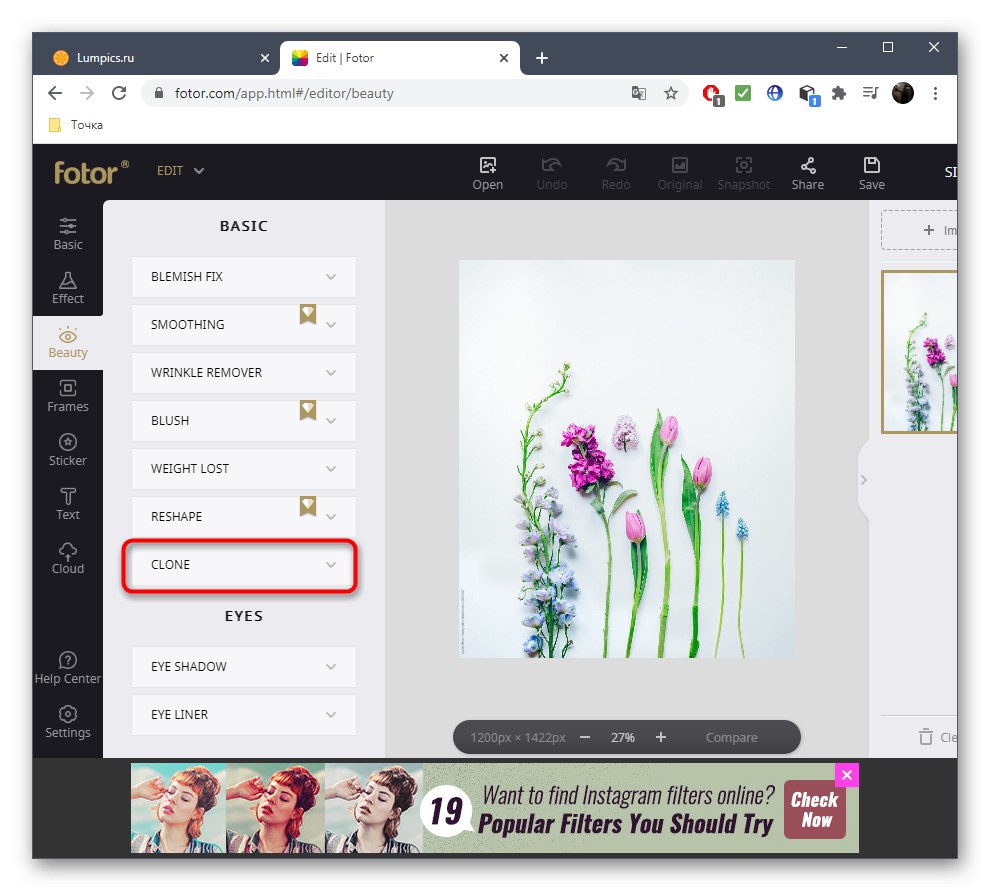Screen dimensions: 990x891
Task: Select the Effect panel icon
Action: coord(67,287)
